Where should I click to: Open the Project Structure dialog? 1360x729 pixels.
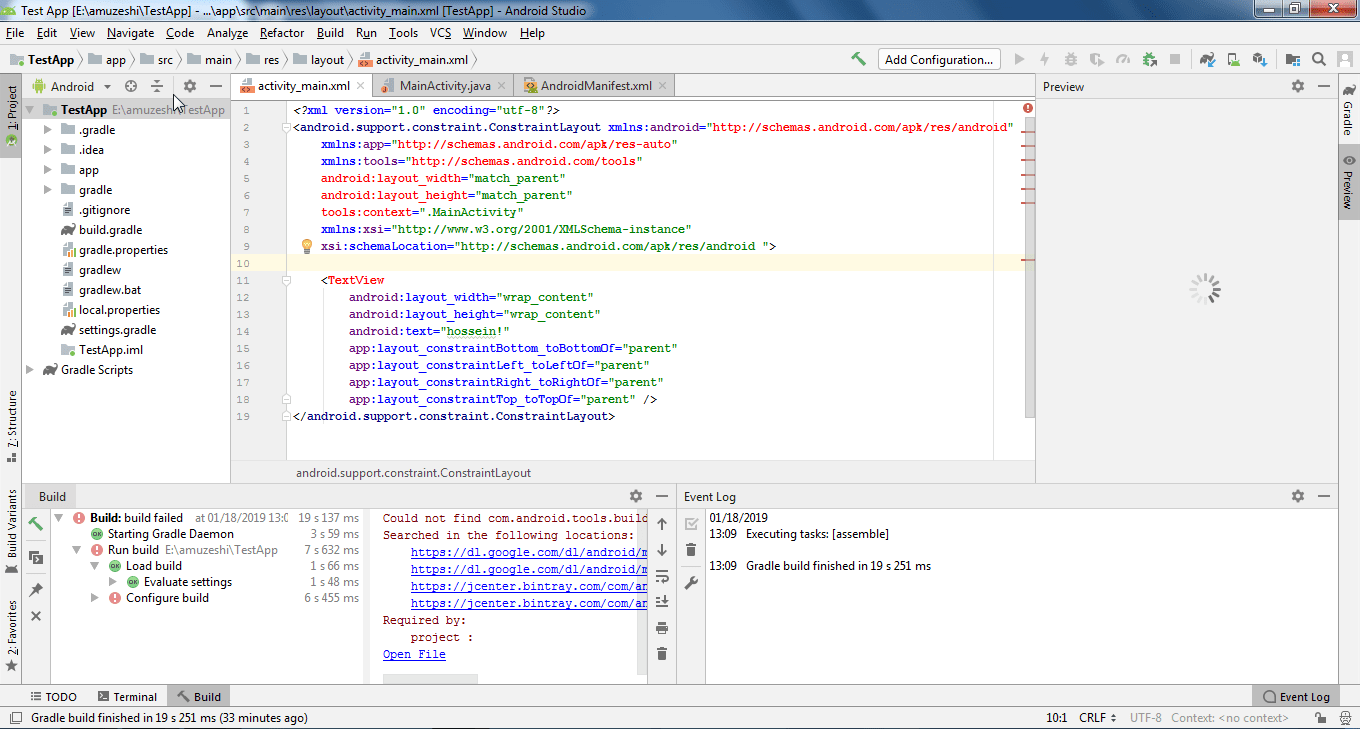[1291, 59]
